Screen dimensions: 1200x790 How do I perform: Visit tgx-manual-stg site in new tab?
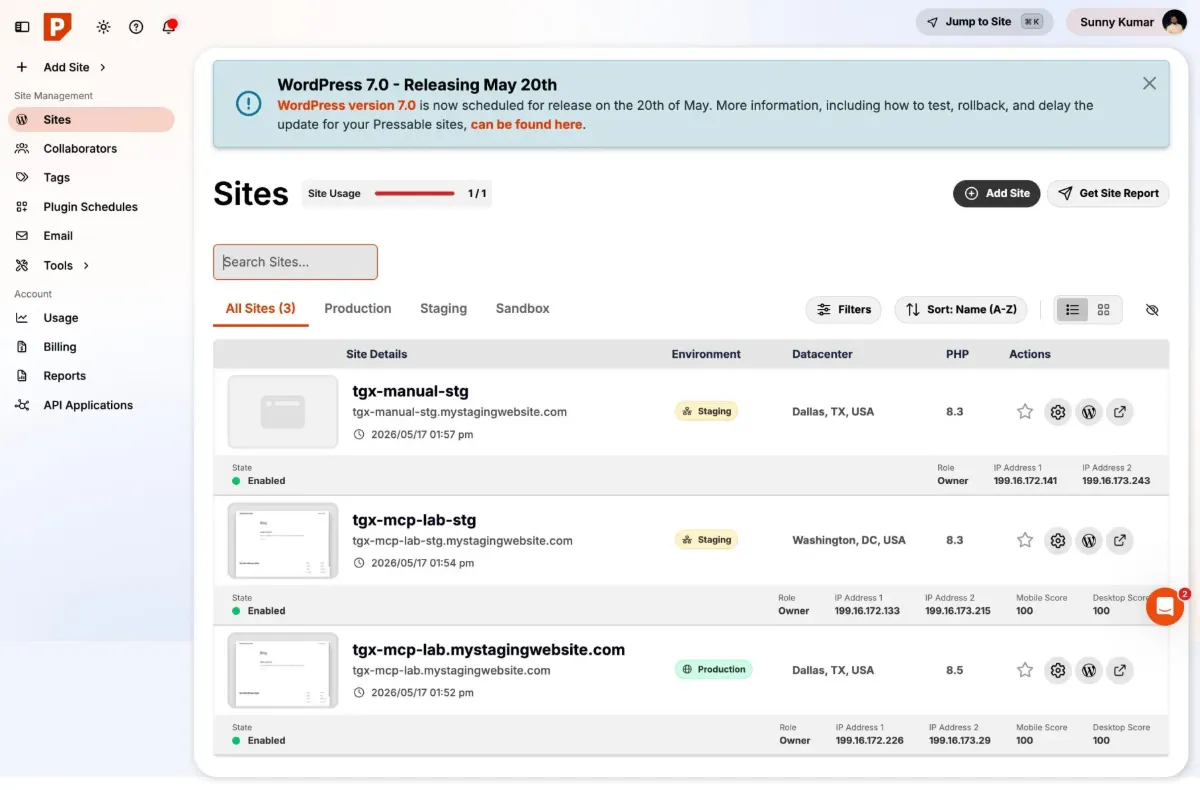click(1120, 411)
